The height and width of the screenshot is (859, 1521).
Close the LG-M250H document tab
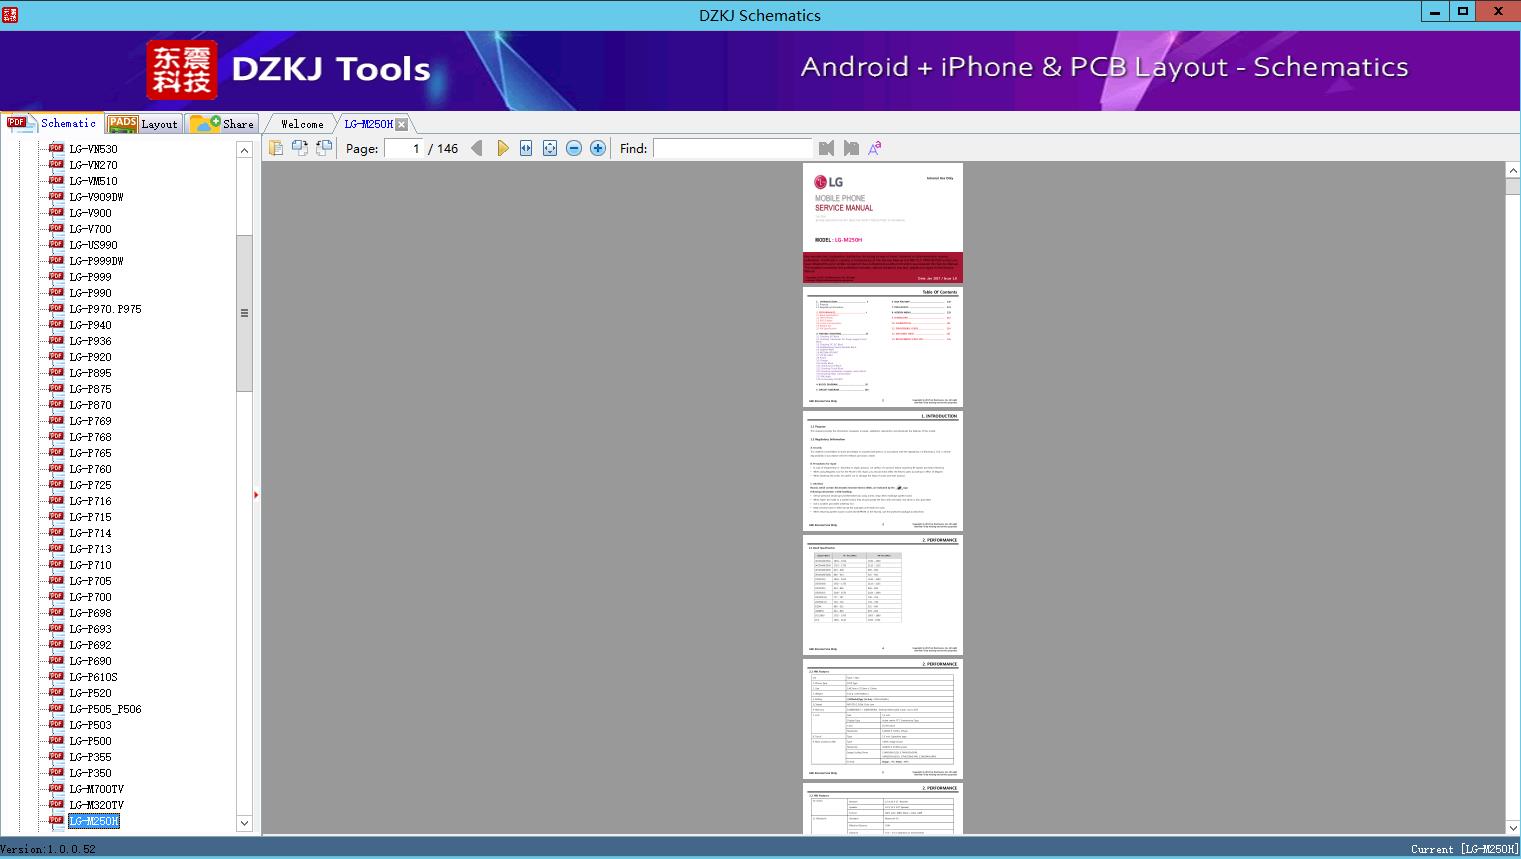[x=402, y=124]
